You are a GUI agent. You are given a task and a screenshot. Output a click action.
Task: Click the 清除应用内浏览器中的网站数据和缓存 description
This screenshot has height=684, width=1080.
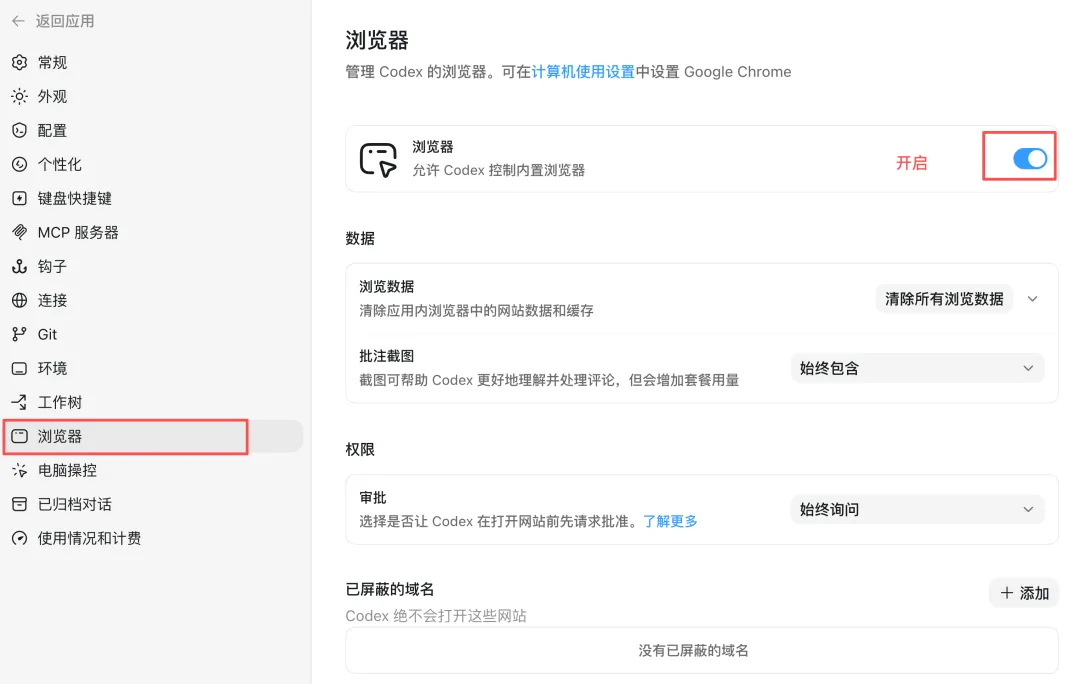[x=476, y=311]
